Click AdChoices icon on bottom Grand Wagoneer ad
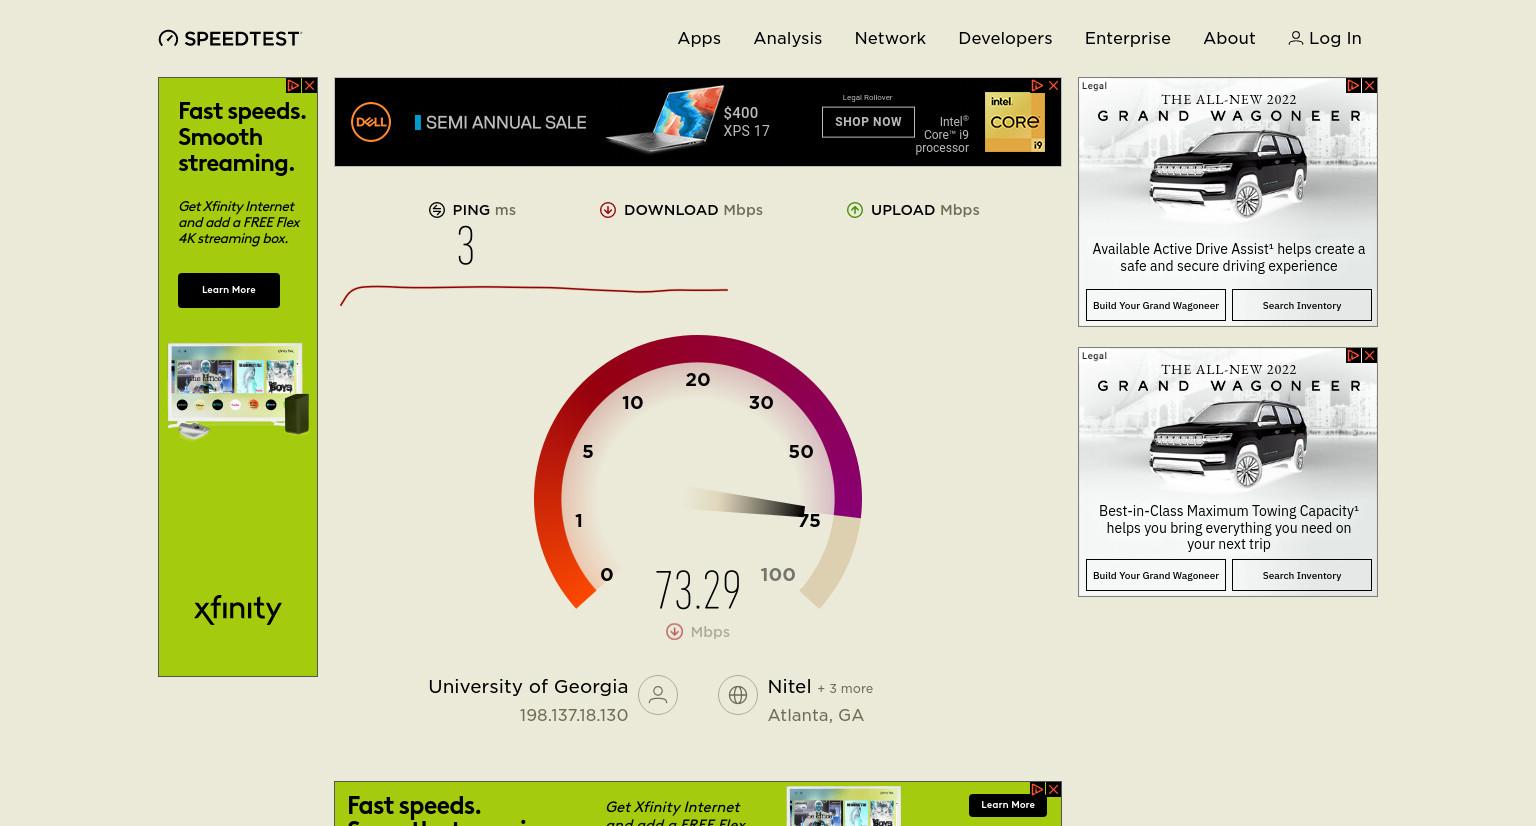Viewport: 1536px width, 826px height. click(1353, 356)
